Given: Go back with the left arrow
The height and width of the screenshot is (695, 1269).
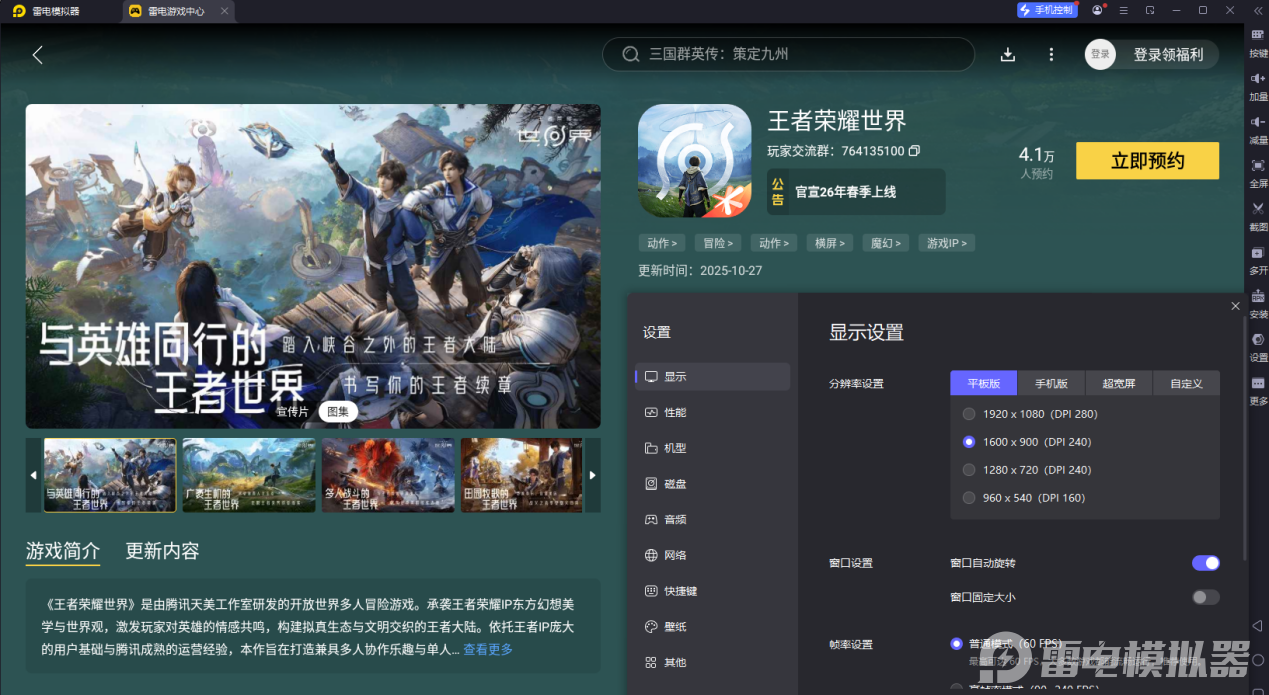Looking at the screenshot, I should [x=38, y=55].
